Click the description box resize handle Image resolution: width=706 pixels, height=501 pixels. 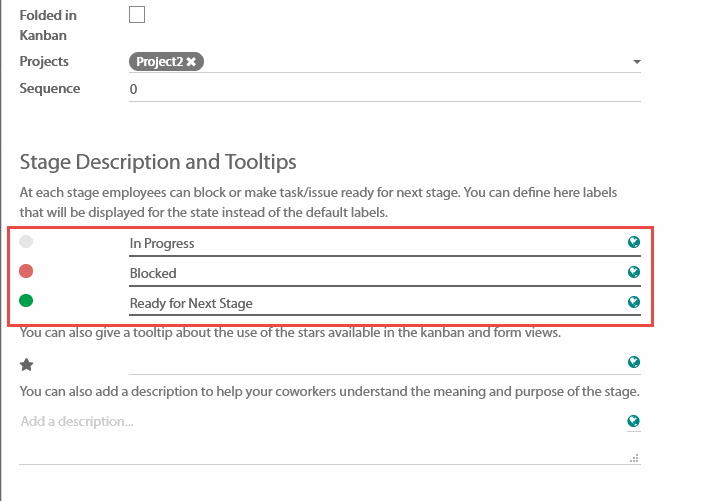coord(634,458)
